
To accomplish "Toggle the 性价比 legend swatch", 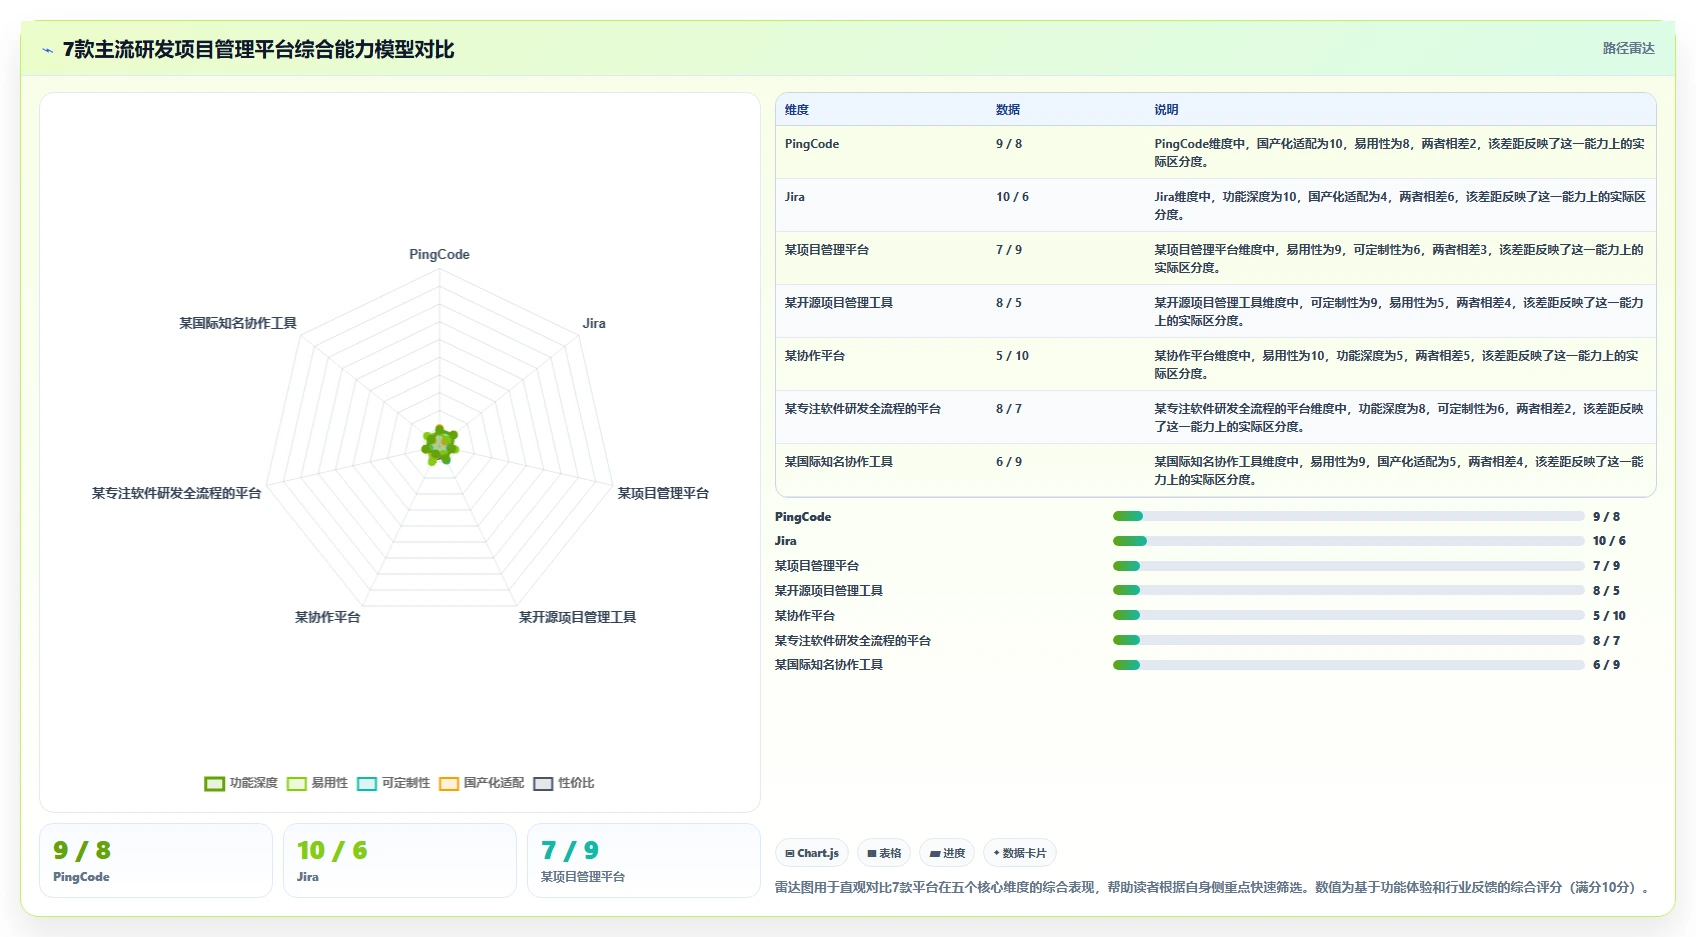I will click(x=543, y=784).
